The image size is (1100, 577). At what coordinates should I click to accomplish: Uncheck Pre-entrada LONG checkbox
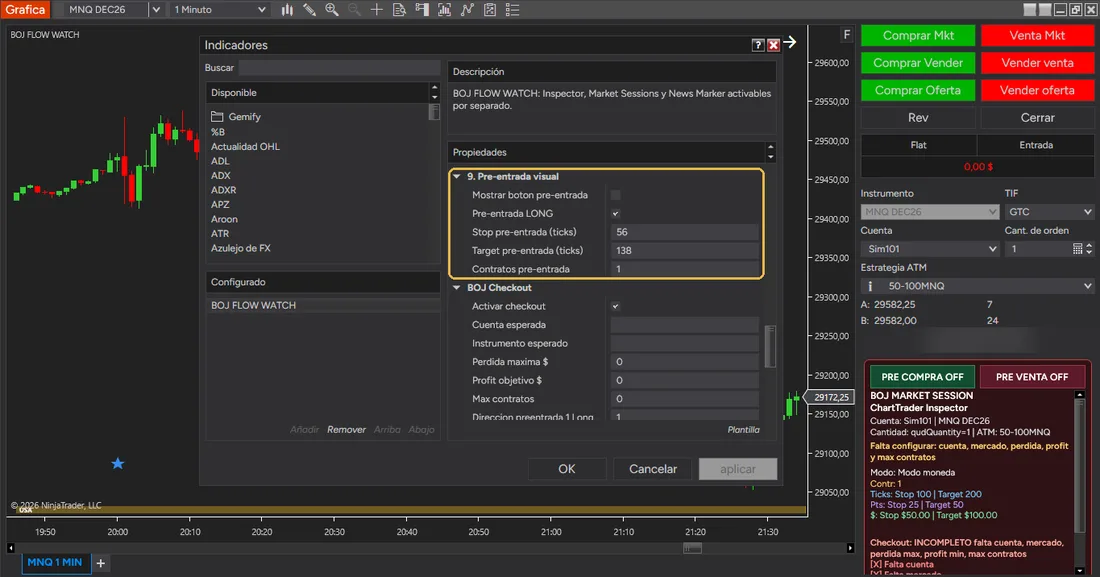pos(615,213)
